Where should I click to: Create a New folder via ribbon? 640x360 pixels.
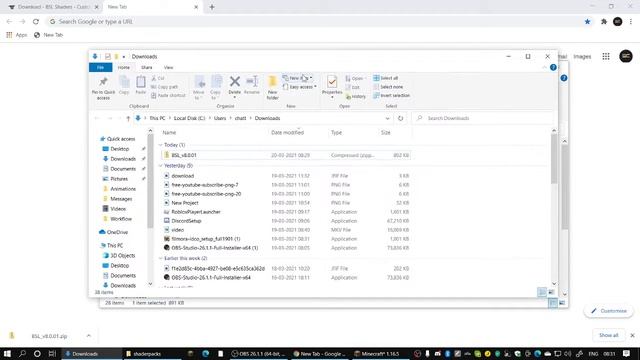tap(272, 87)
